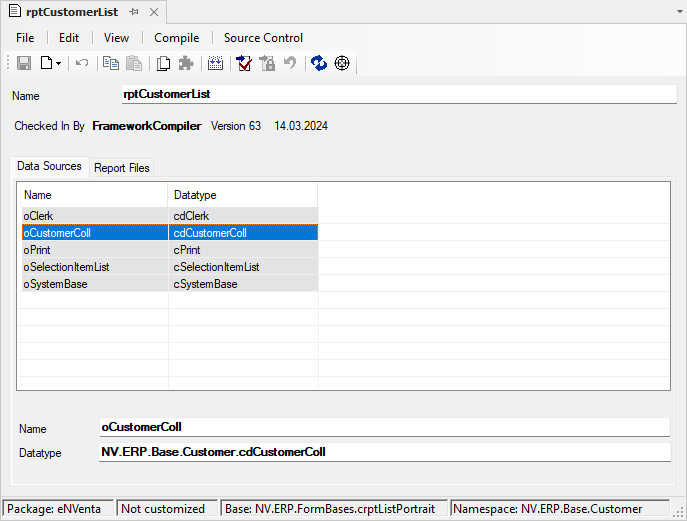Click the blue refresh arrows icon
The image size is (687, 521).
tap(319, 63)
